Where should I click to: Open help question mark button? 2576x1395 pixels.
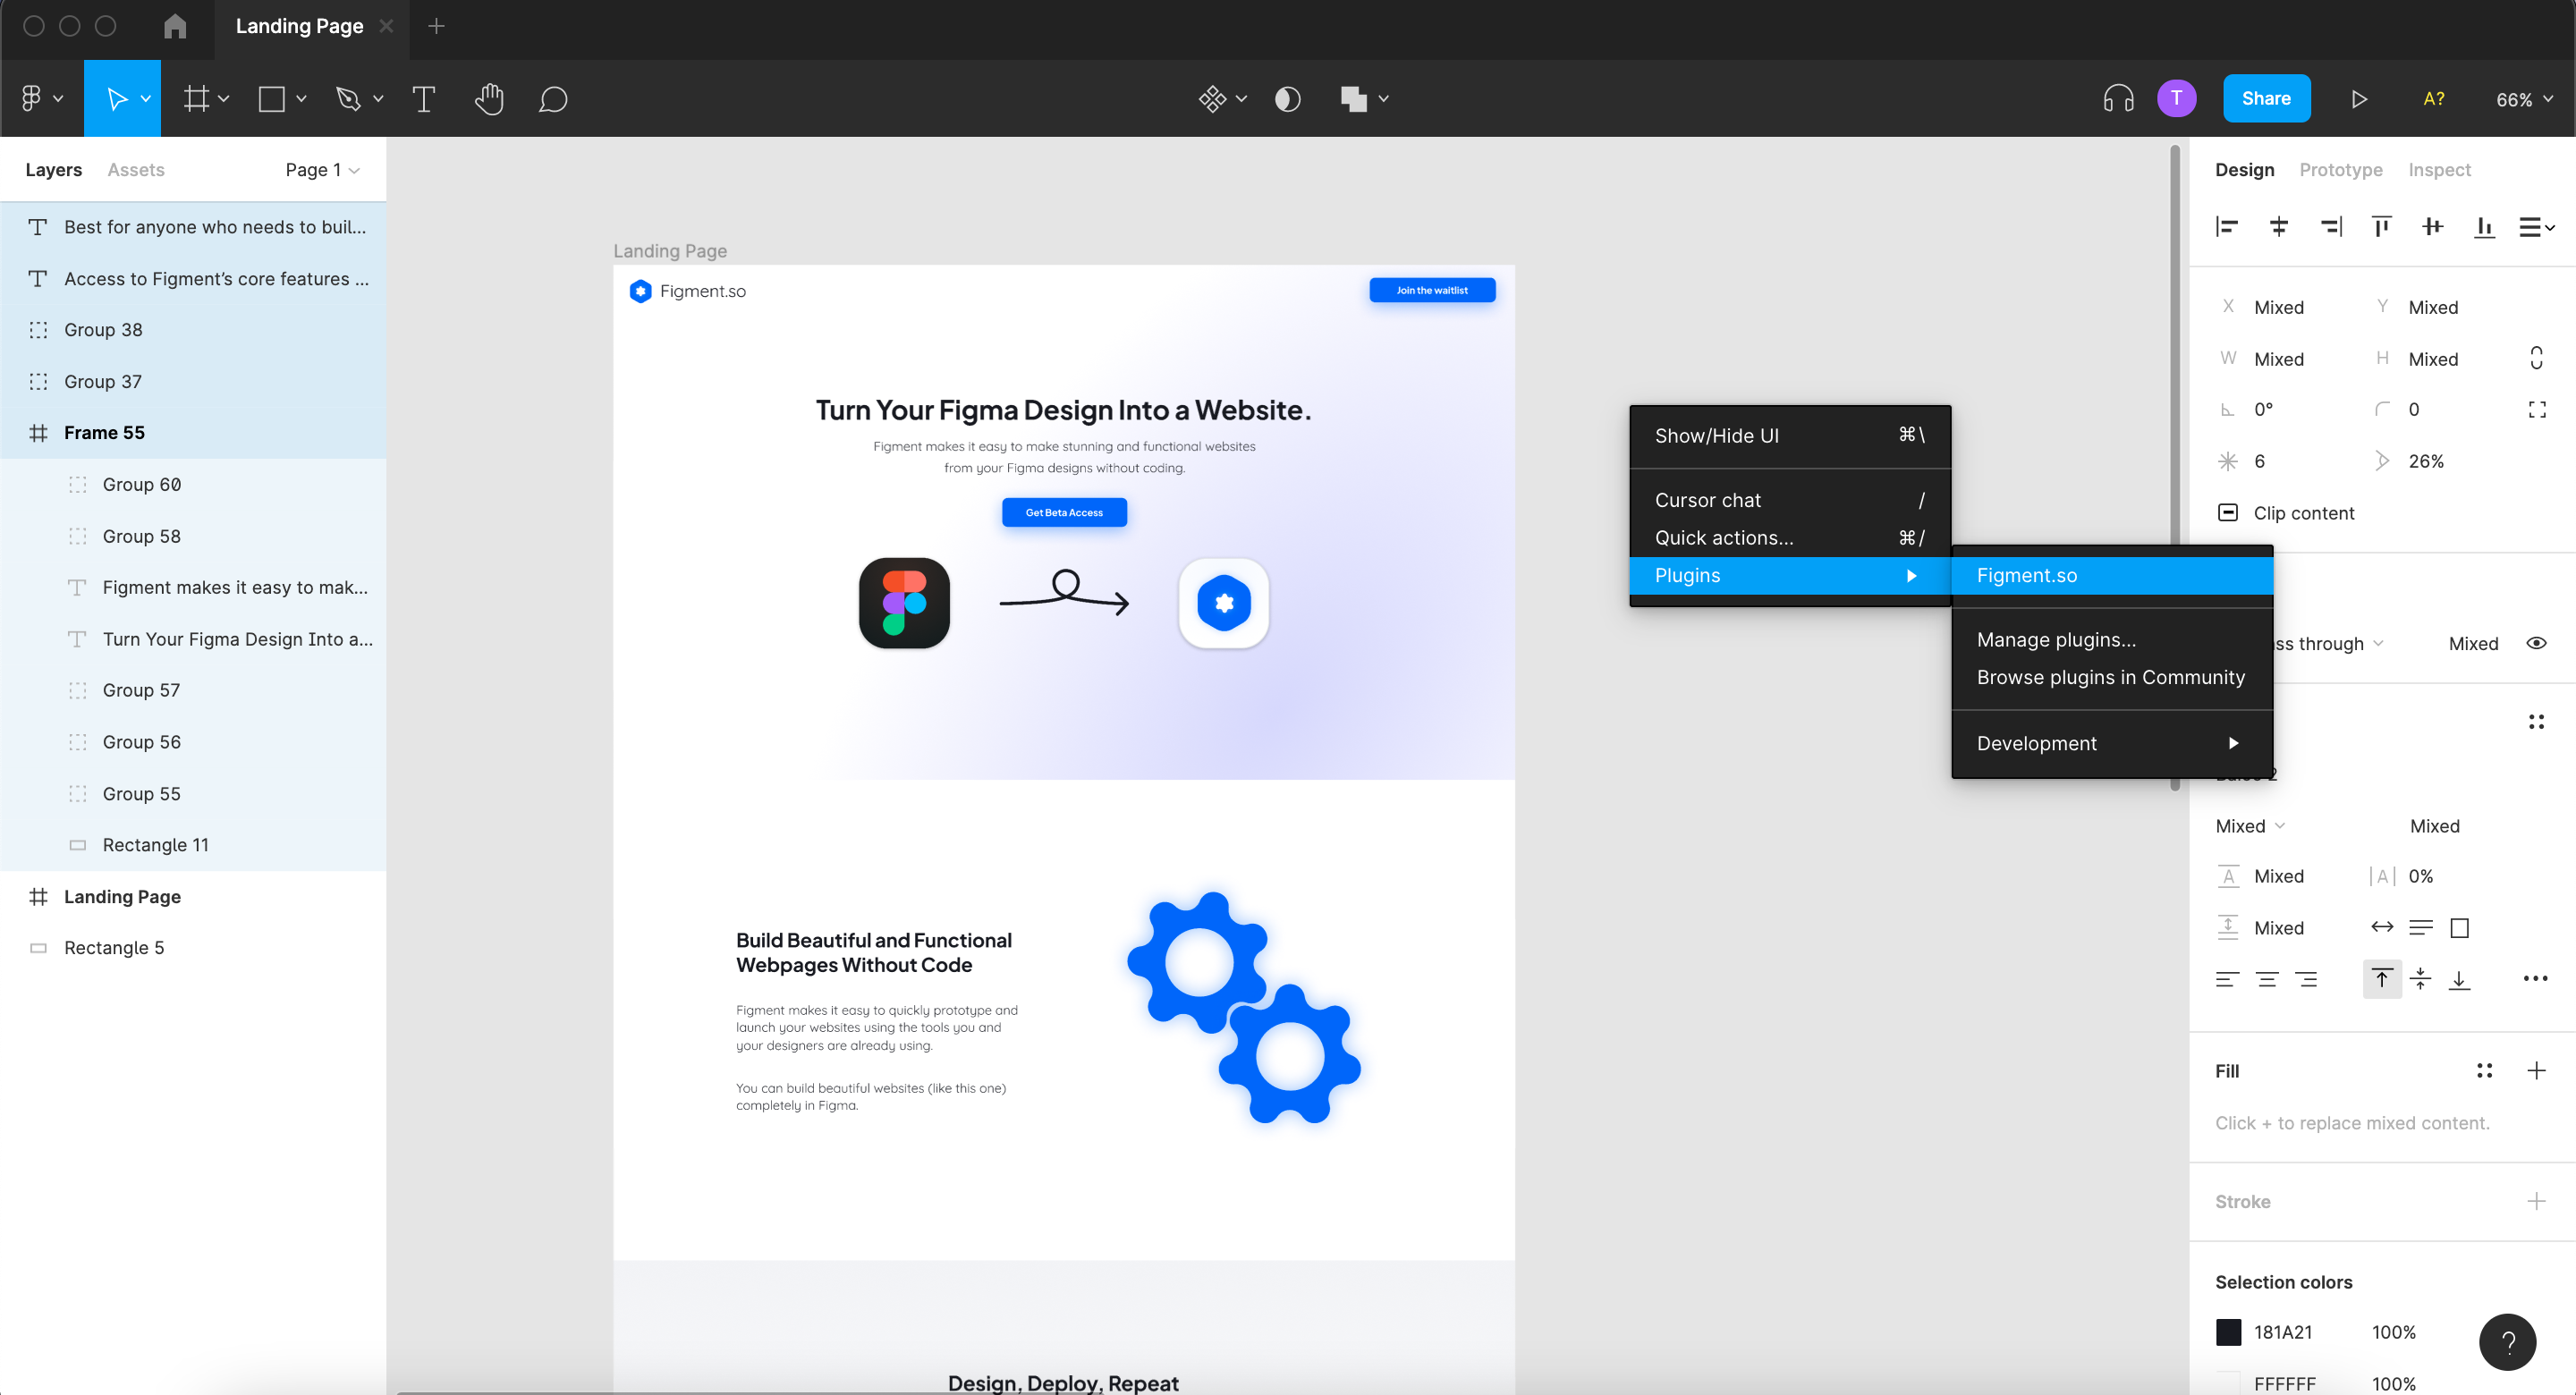tap(2507, 1342)
